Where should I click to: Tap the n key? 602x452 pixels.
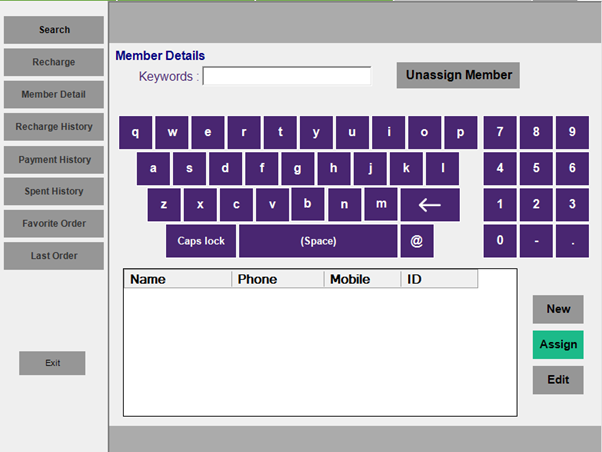tap(344, 205)
